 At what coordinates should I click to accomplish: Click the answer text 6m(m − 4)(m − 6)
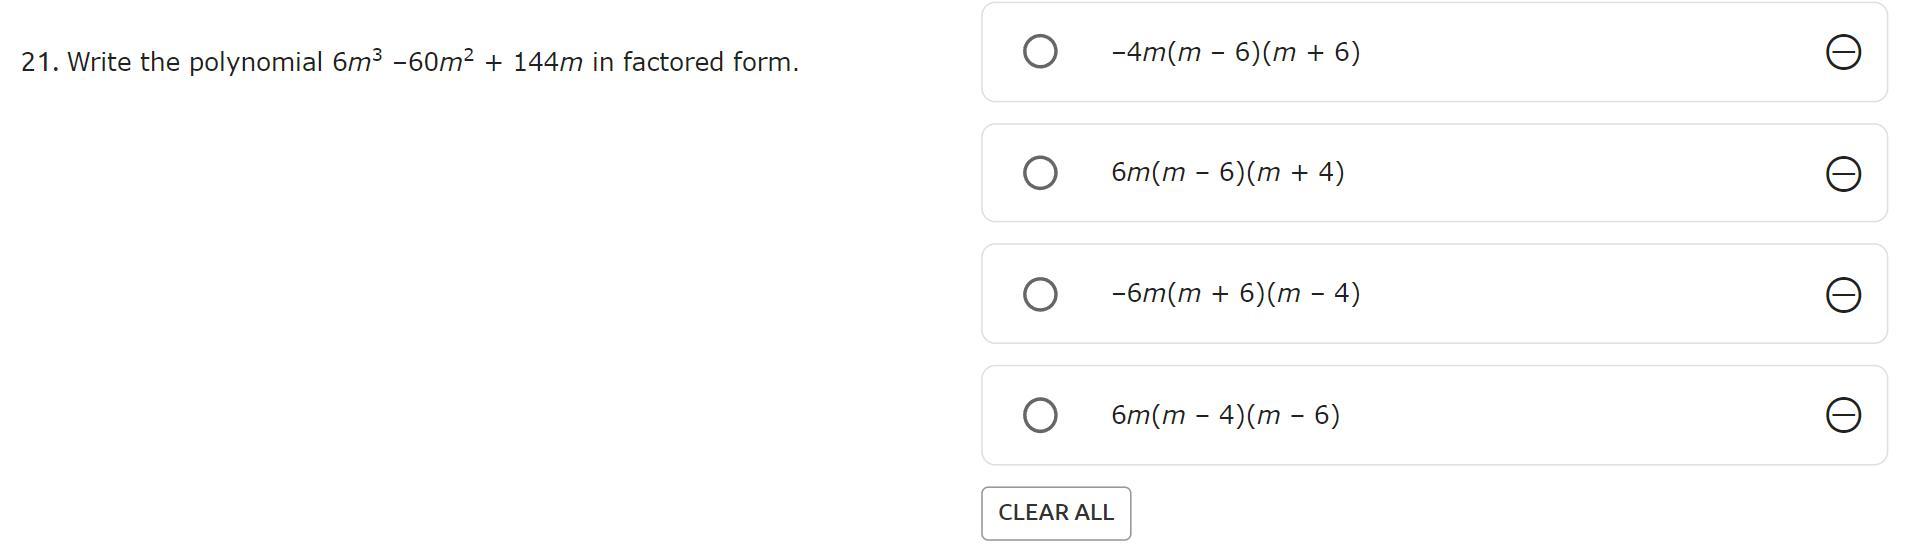[1225, 415]
